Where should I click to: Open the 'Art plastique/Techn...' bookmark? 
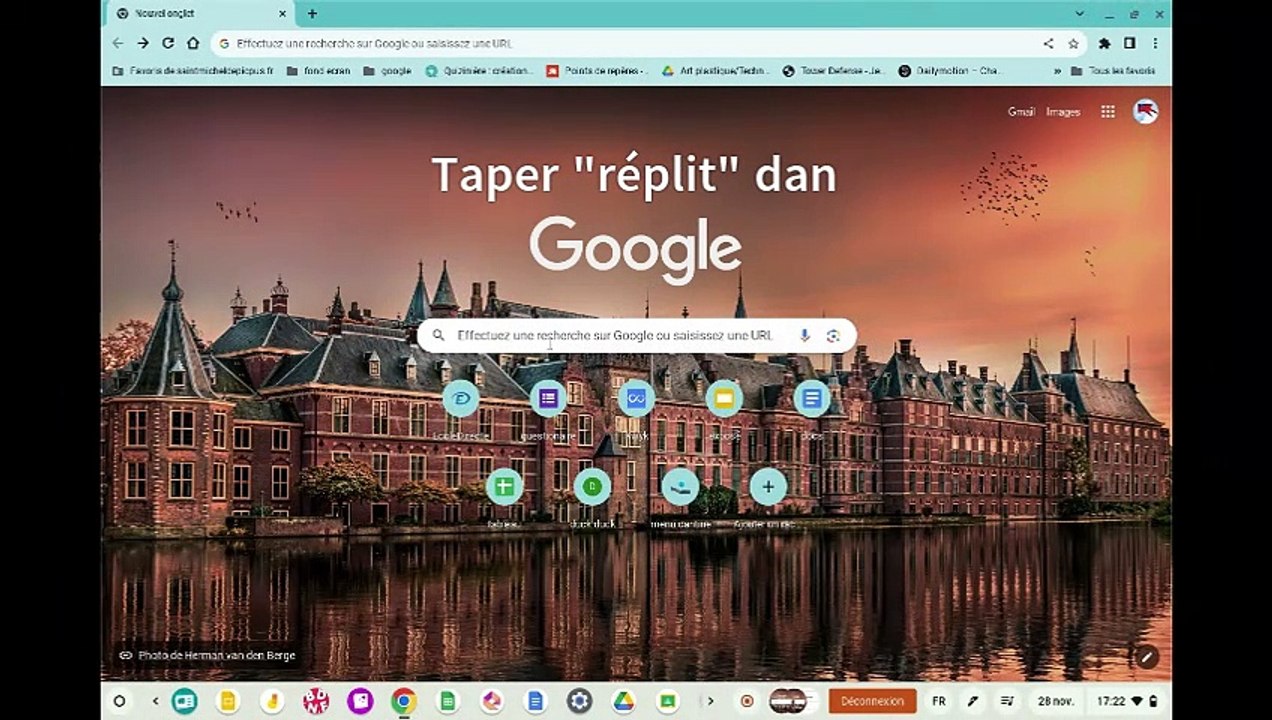point(716,71)
